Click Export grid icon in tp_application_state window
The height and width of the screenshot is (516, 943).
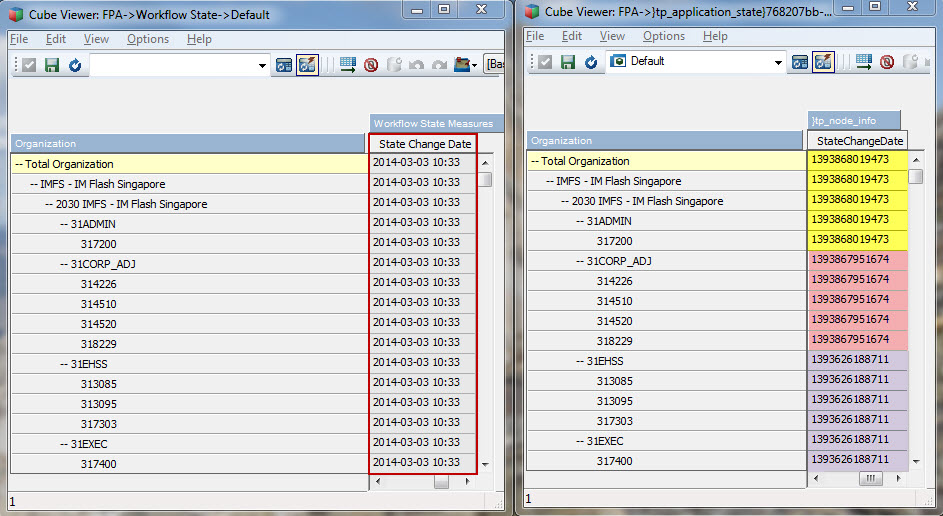tap(864, 61)
